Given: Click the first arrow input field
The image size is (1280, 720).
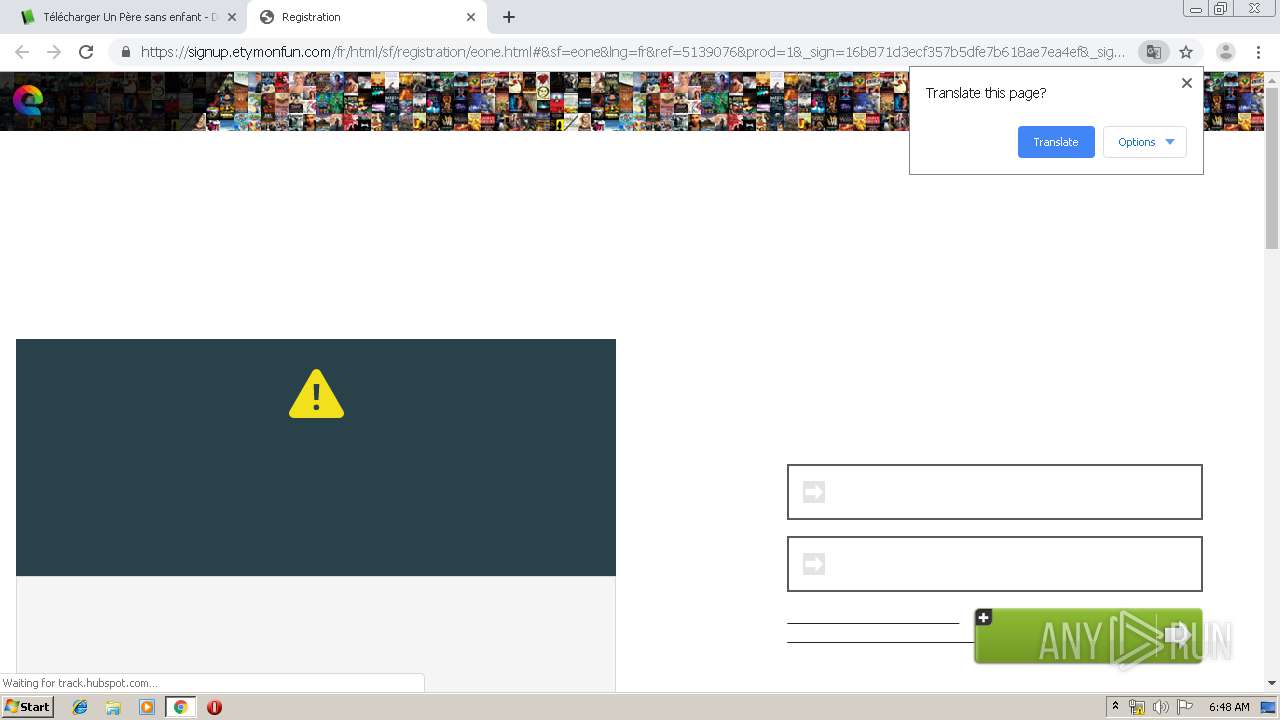Looking at the screenshot, I should [x=995, y=492].
